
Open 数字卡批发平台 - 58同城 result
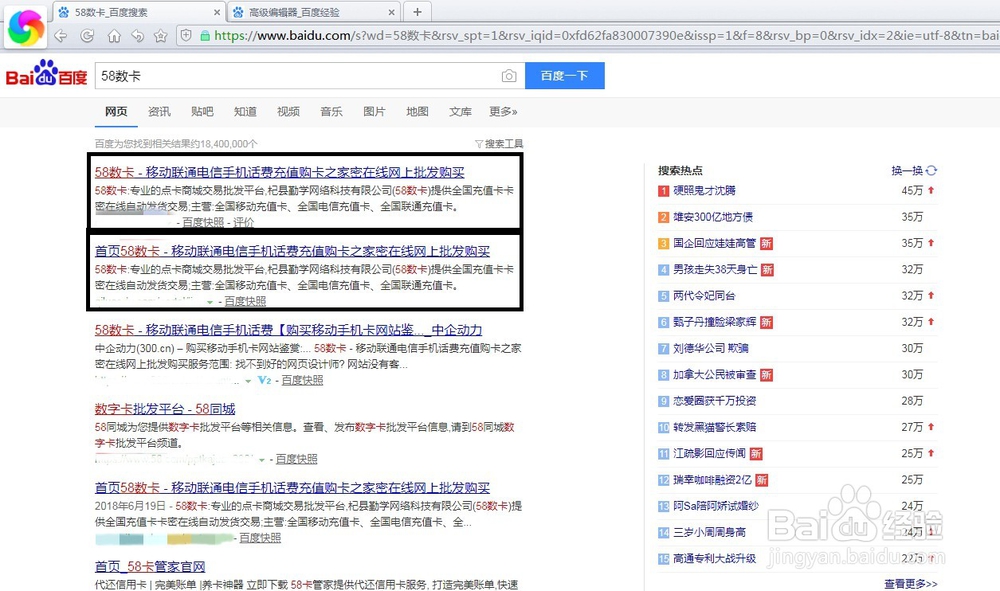[x=165, y=409]
